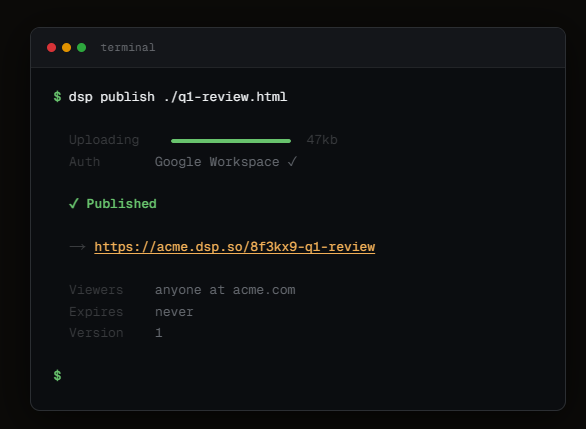The width and height of the screenshot is (586, 429).
Task: Click the Google Workspace auth text
Action: [217, 162]
